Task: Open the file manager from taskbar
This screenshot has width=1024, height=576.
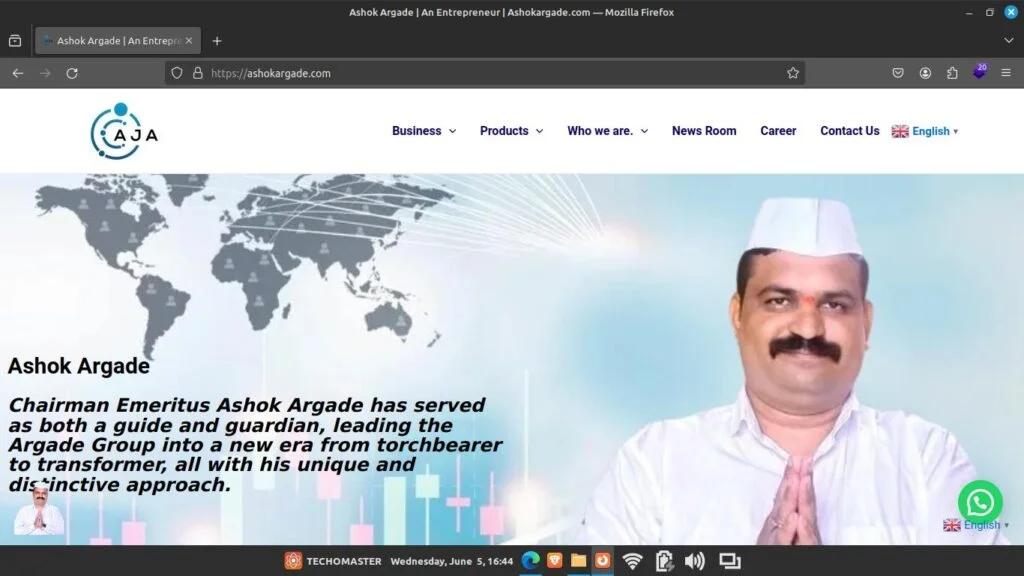Action: (578, 560)
